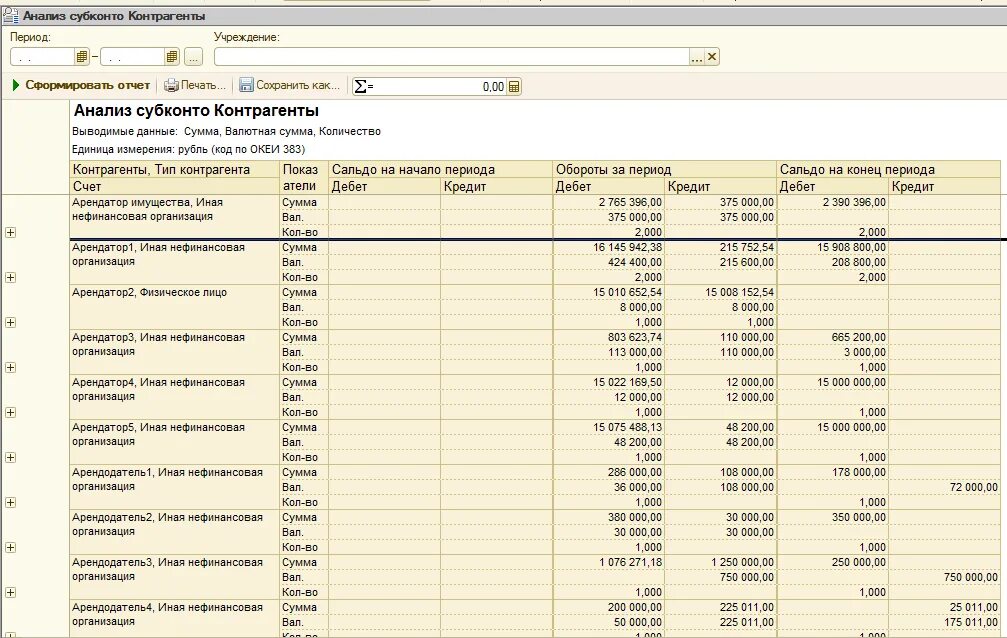Viewport: 1007px width, 638px height.
Task: Click the report window title icon
Action: (x=10, y=15)
